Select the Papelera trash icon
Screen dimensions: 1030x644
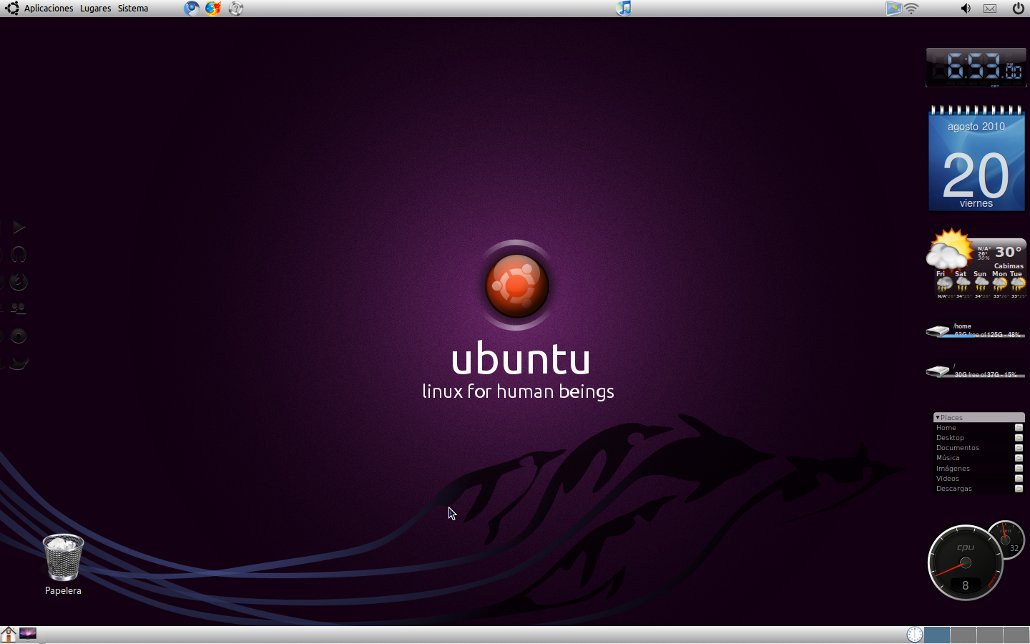(63, 564)
